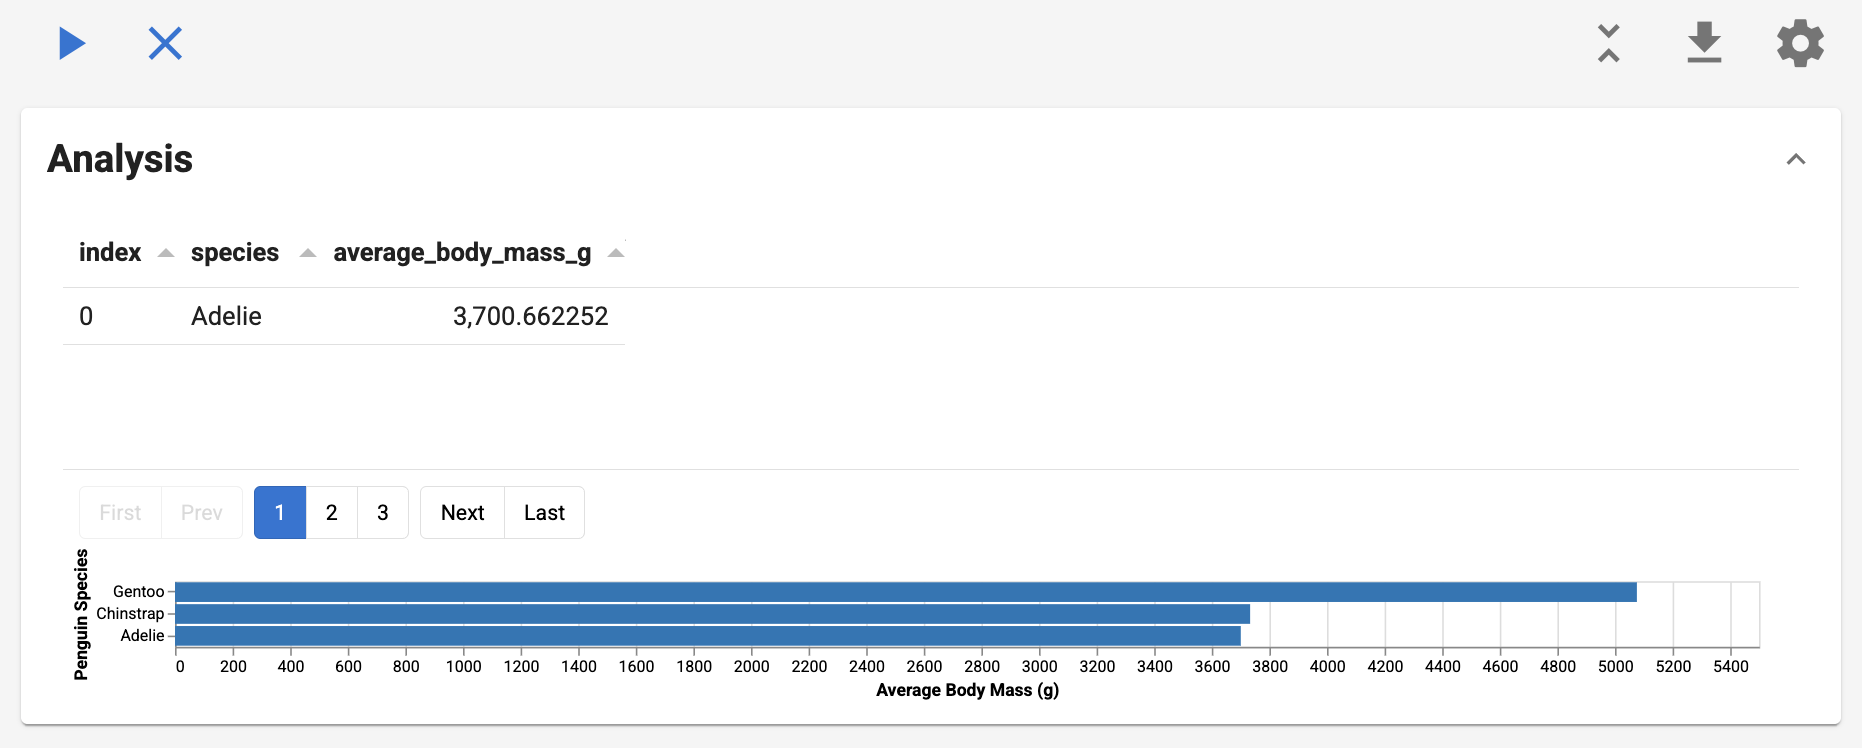Click the Next page button
Screen dimensions: 1862x748
point(462,513)
